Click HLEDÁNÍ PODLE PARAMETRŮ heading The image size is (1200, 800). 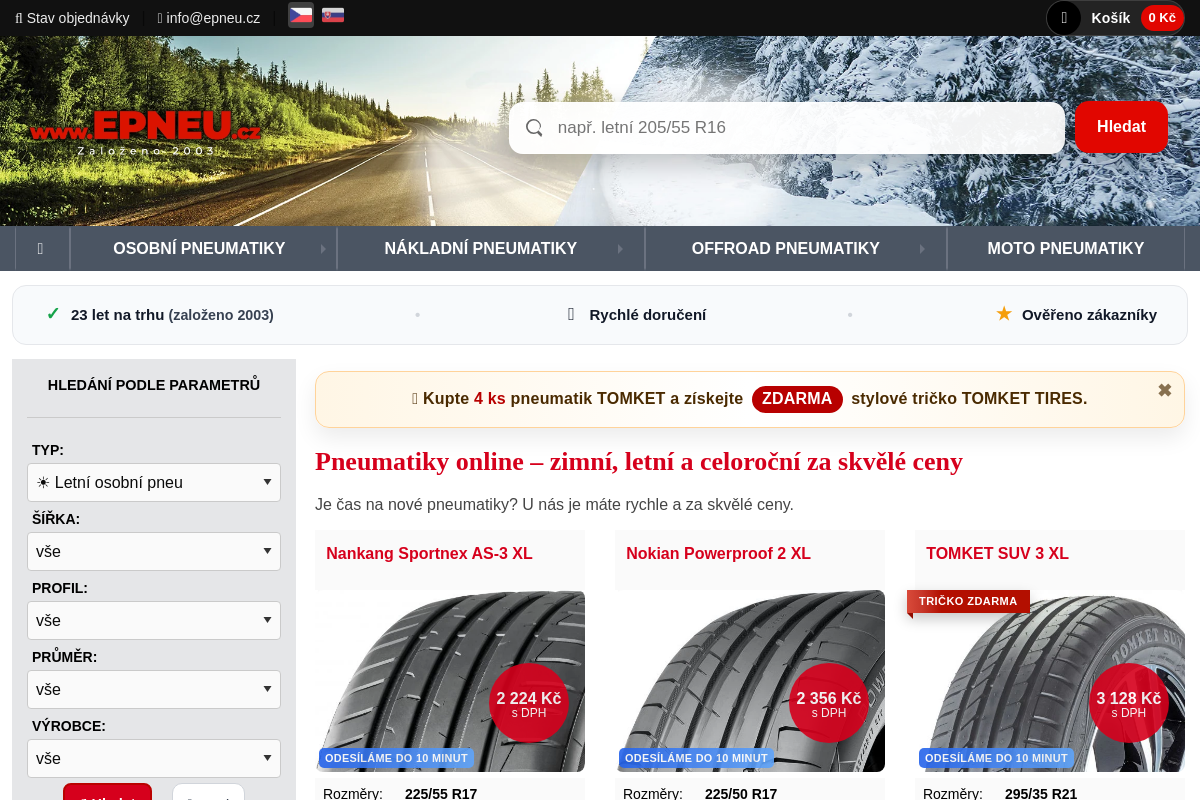pos(154,384)
